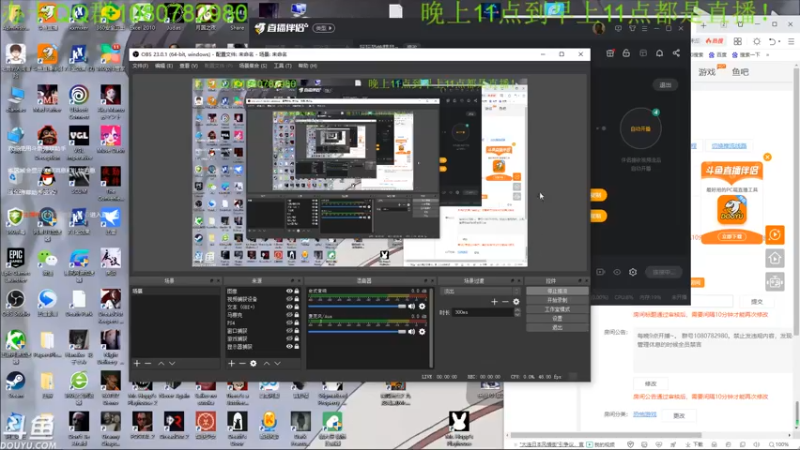
Task: Open the browser hamburger menu
Action: coord(791,41)
